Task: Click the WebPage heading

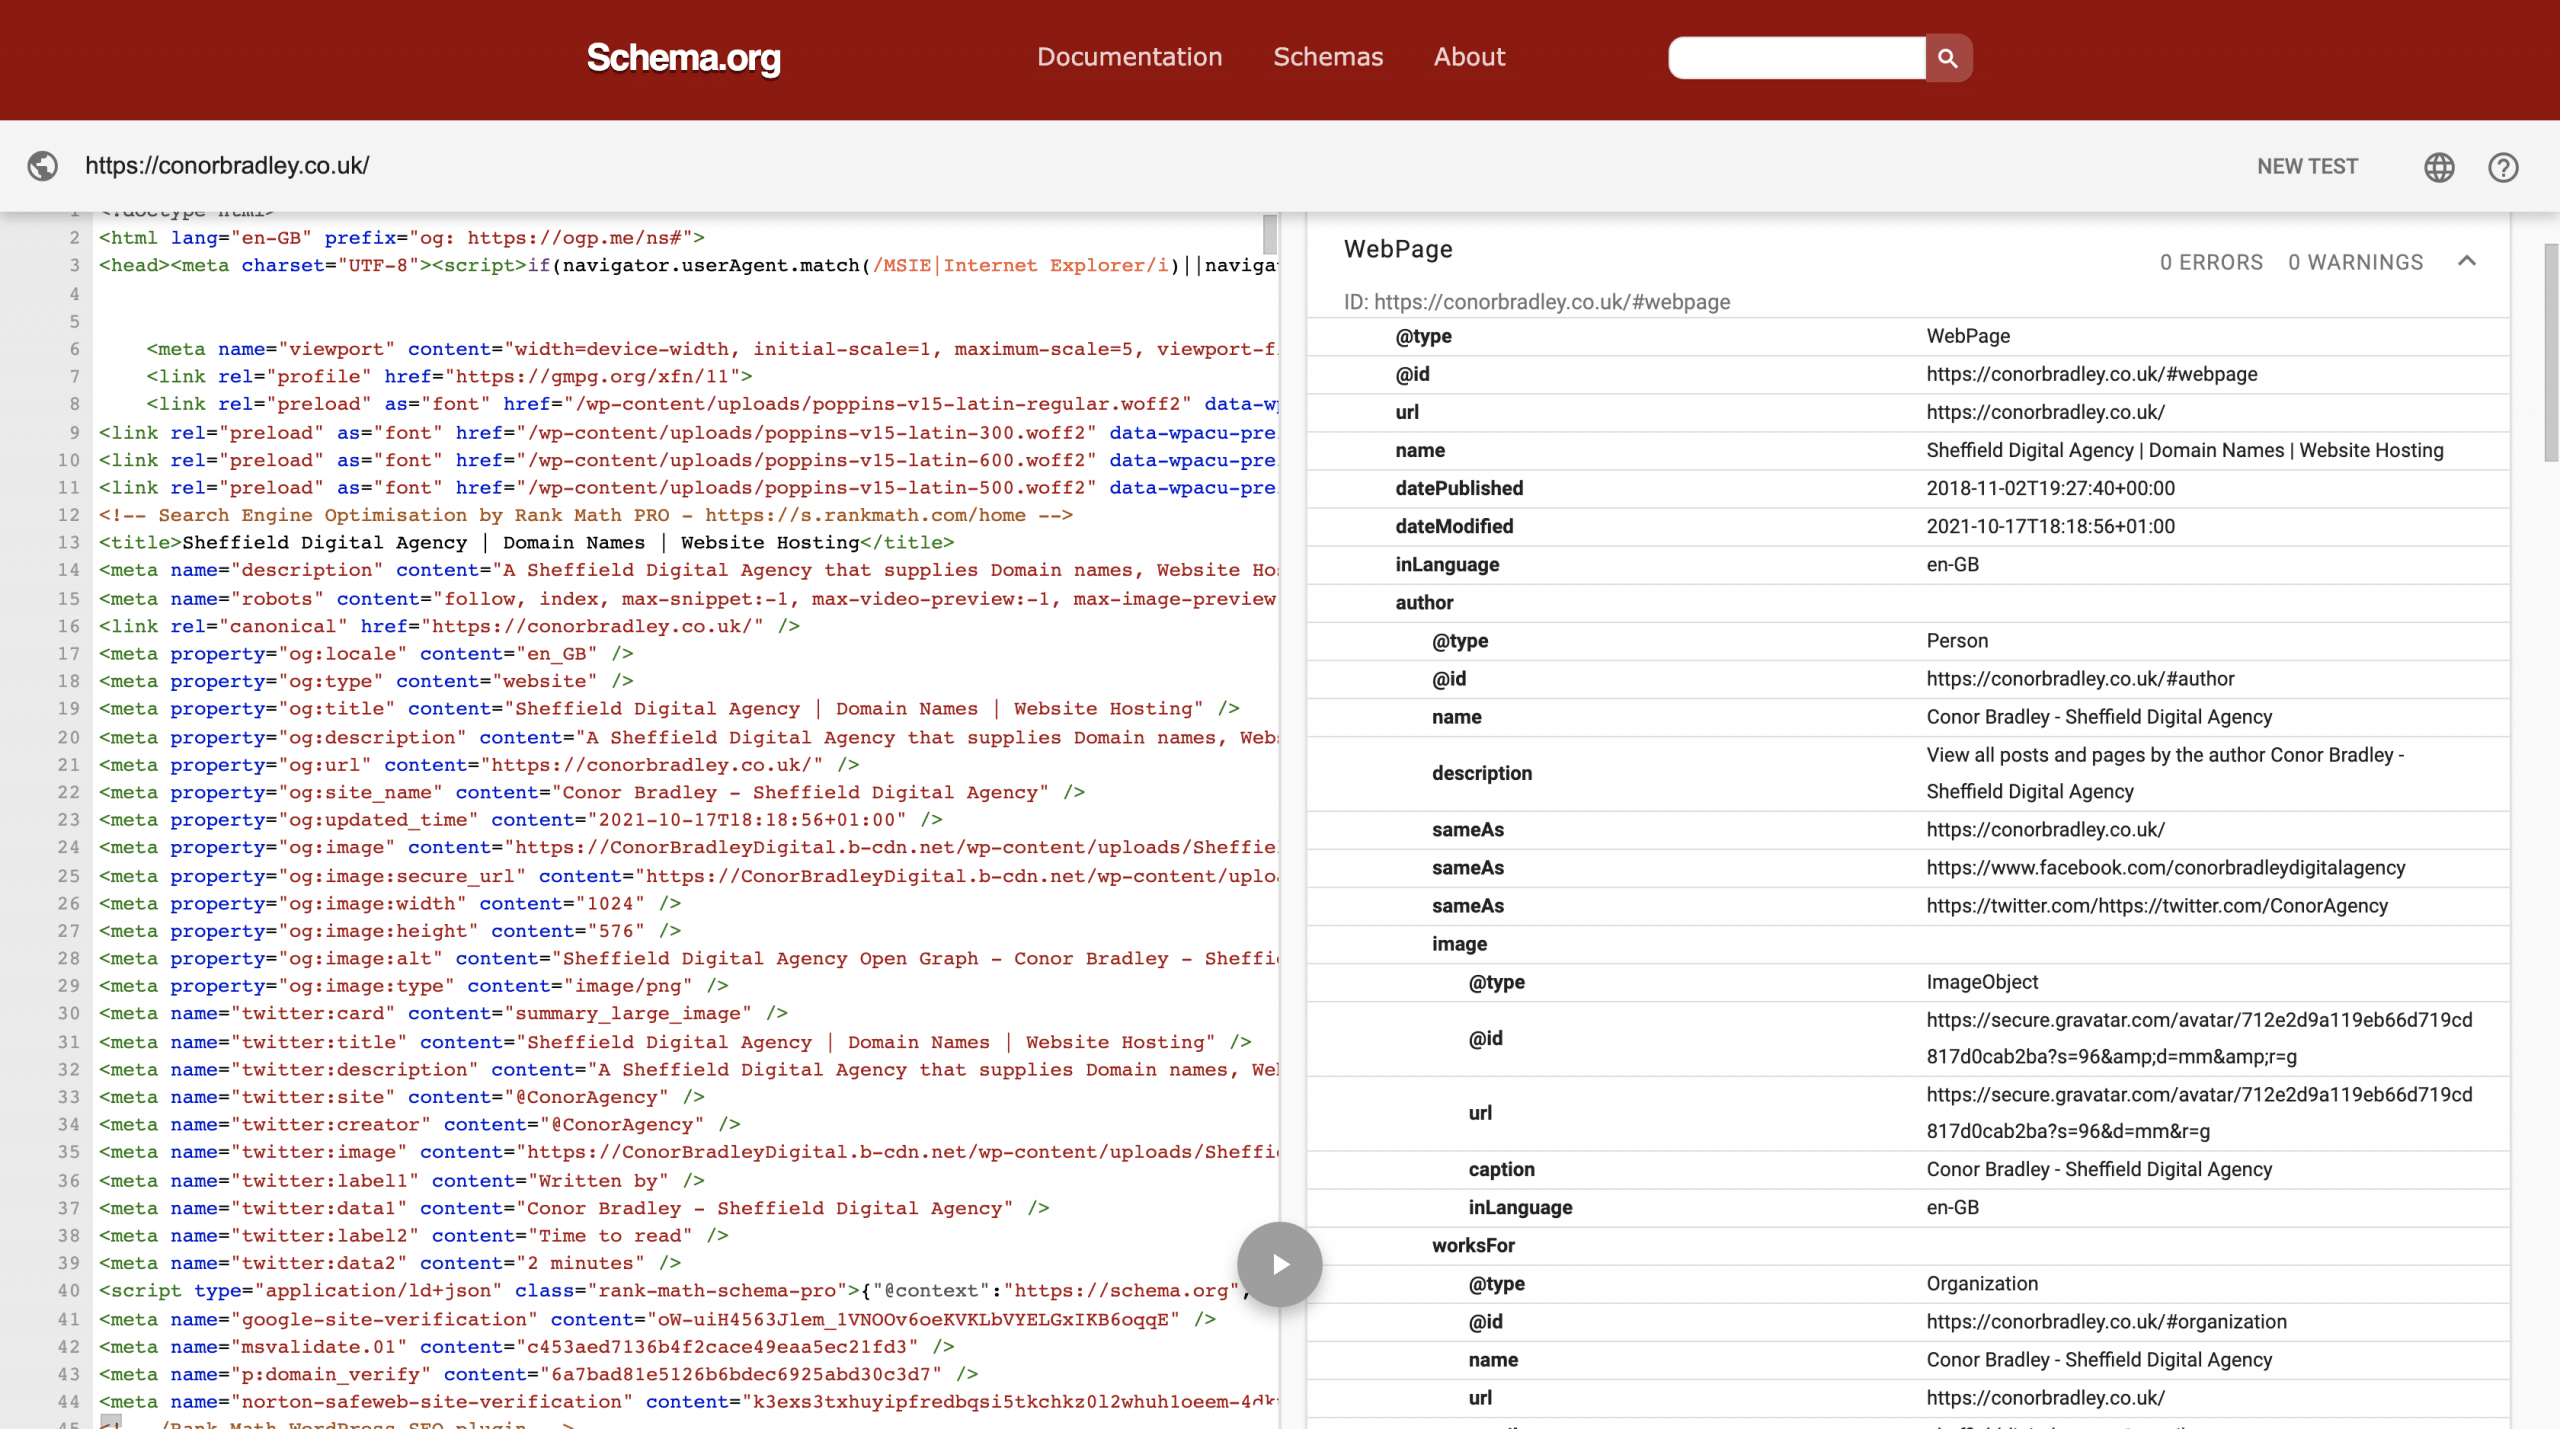Action: click(x=1398, y=249)
